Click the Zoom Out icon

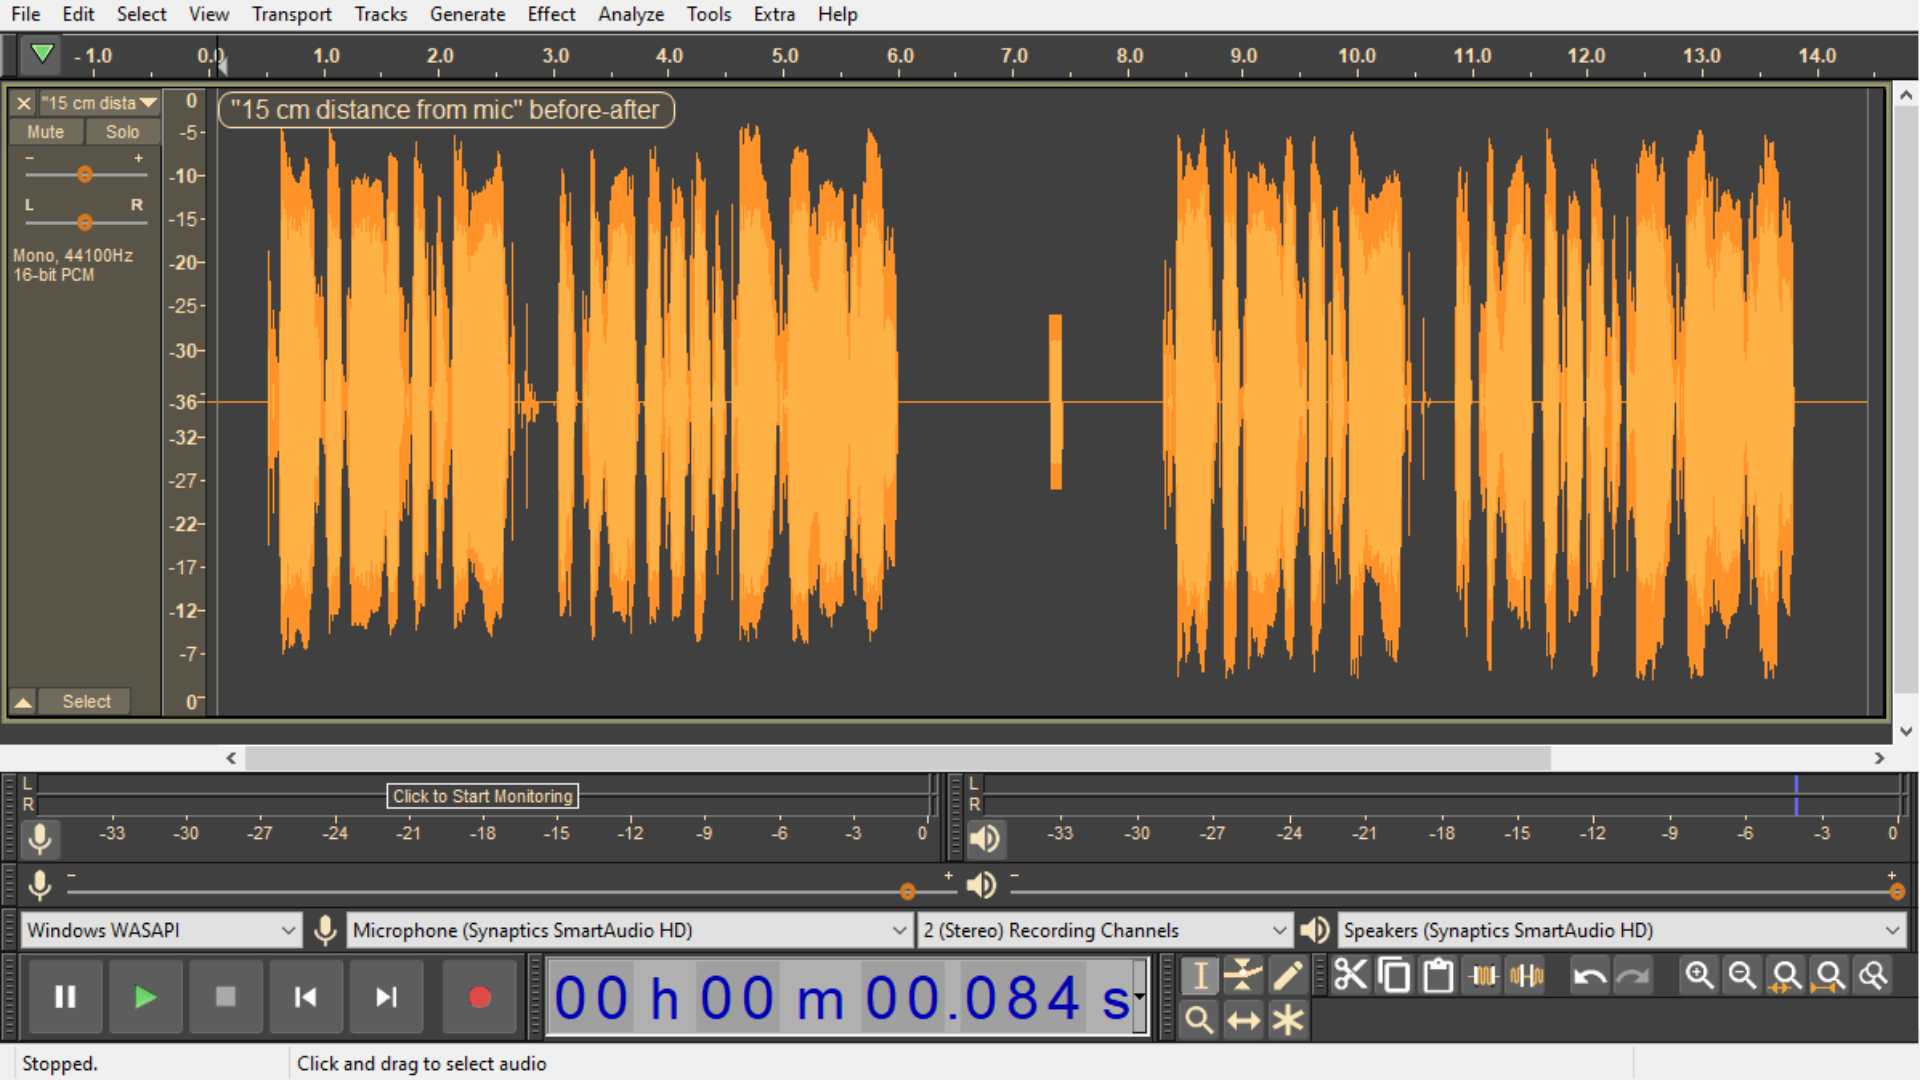(x=1743, y=975)
